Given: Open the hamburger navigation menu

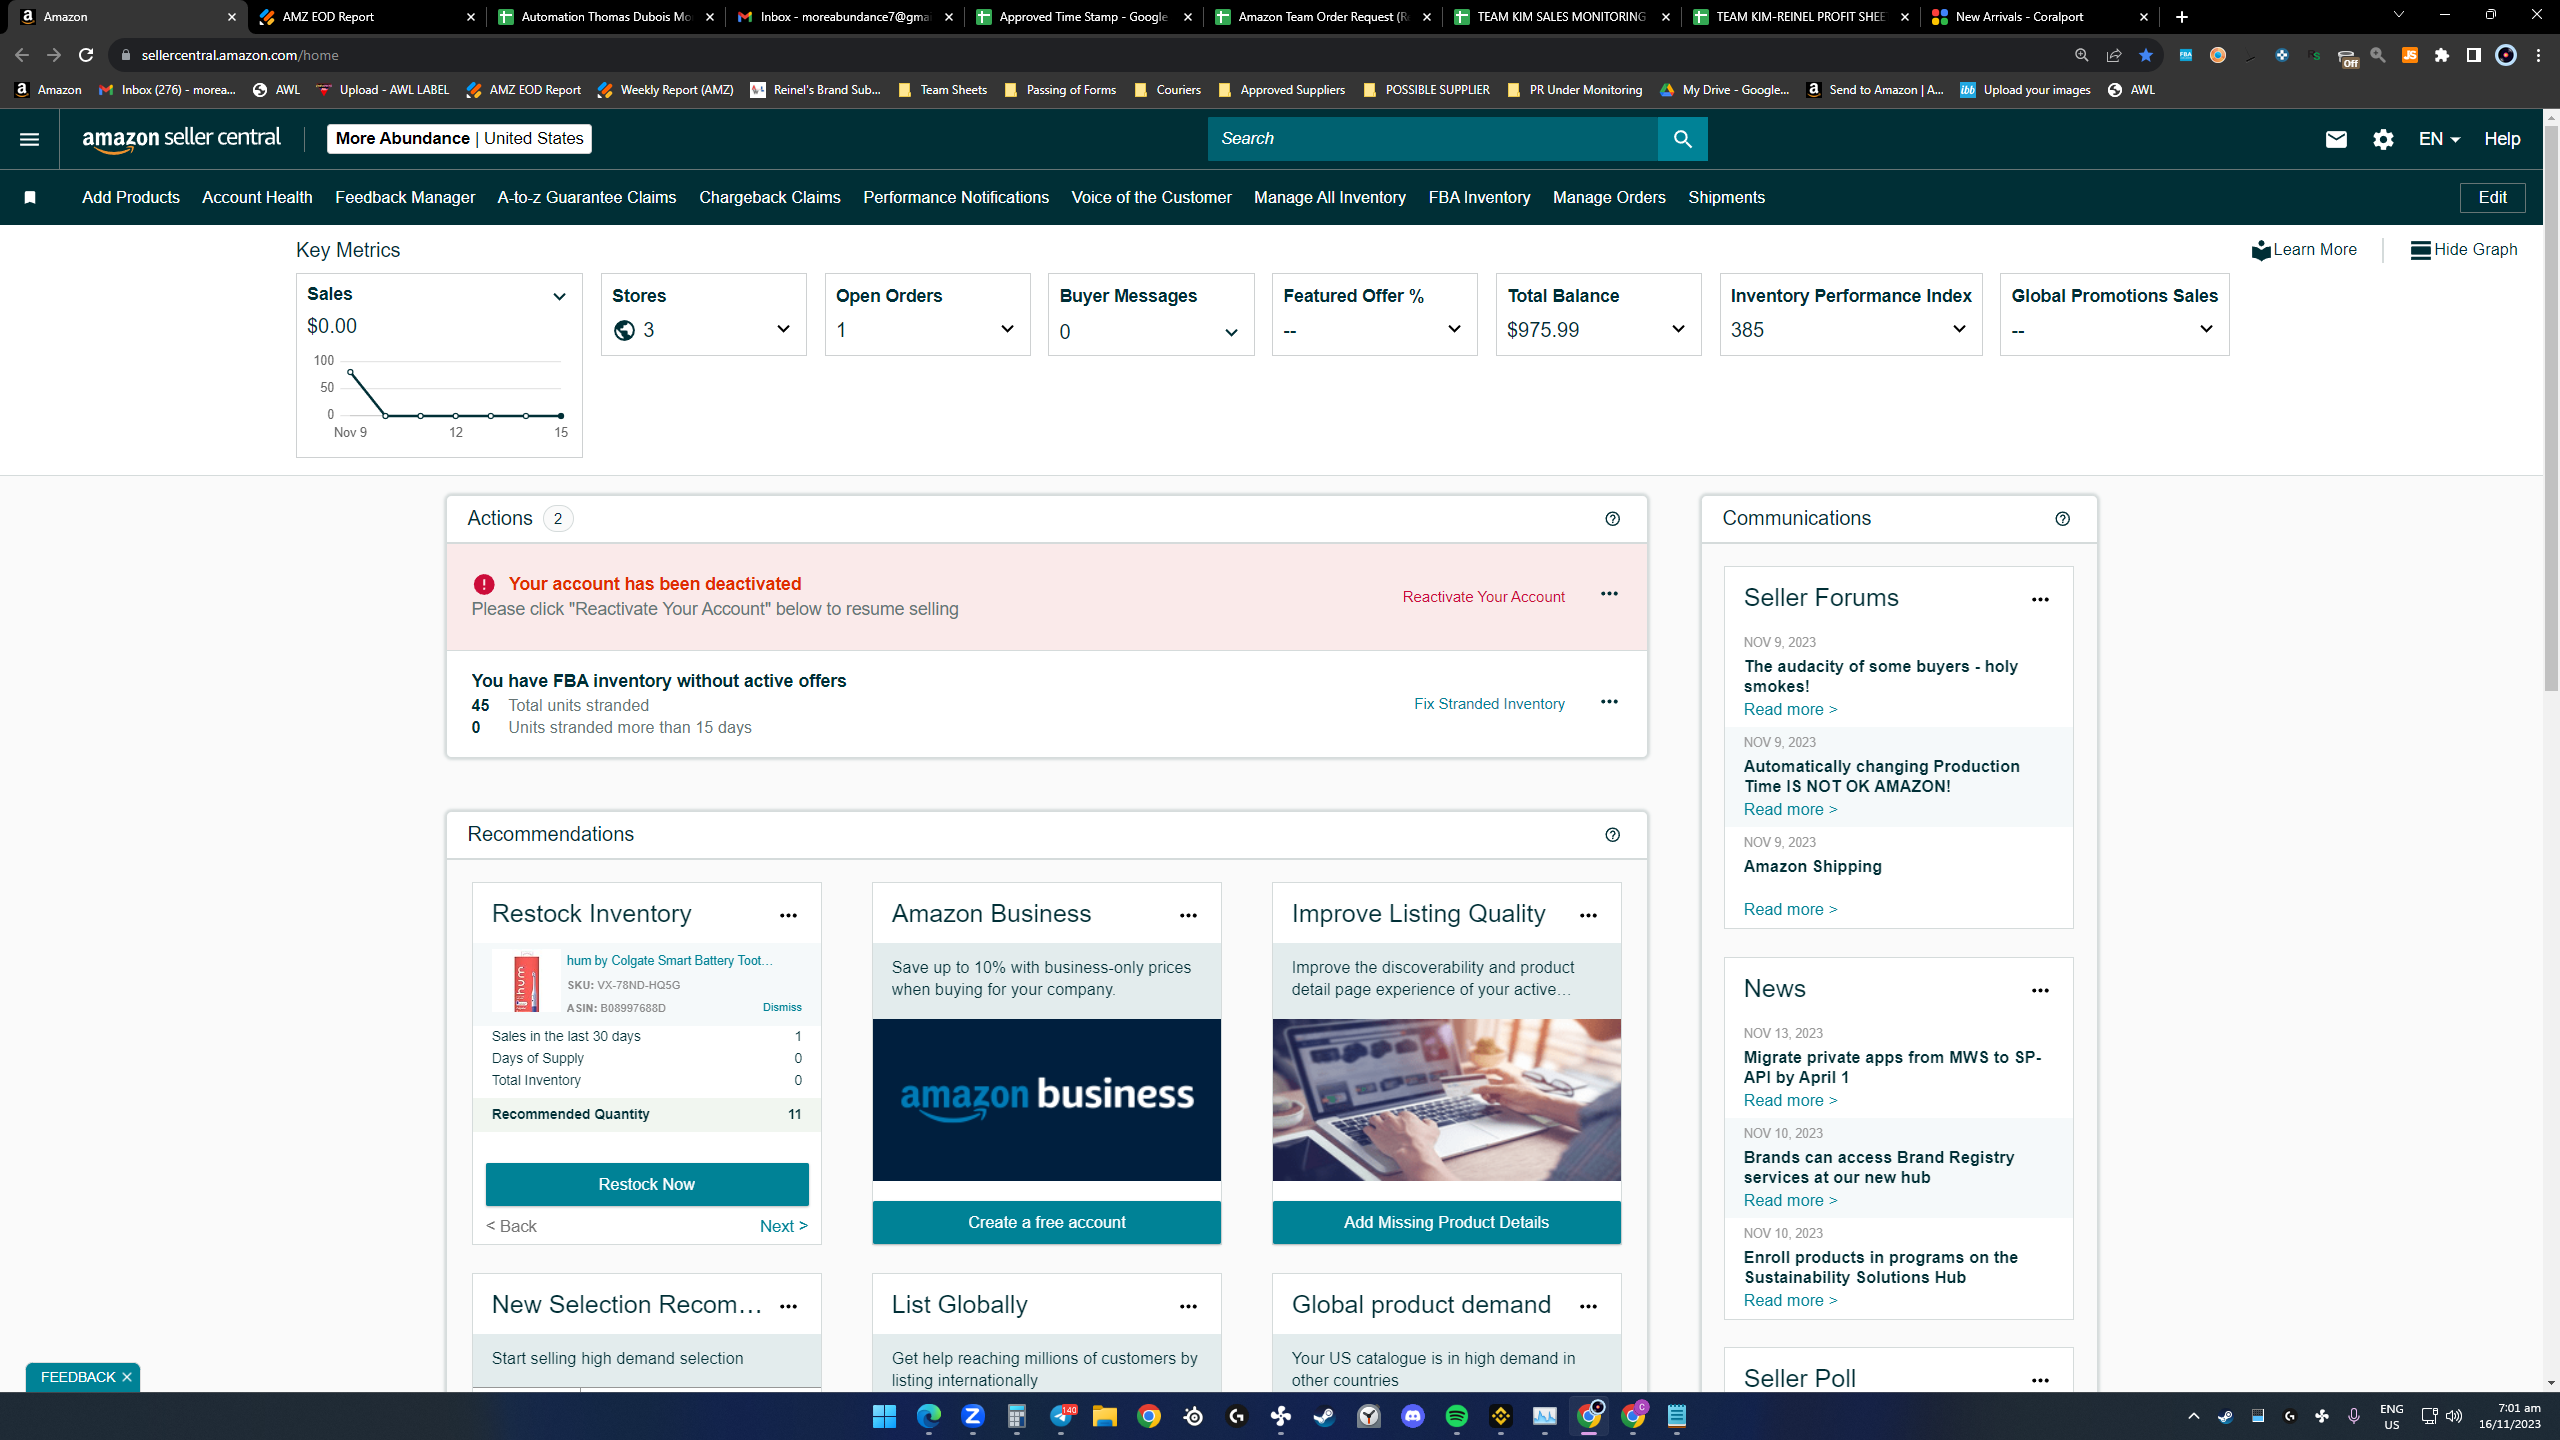Looking at the screenshot, I should point(29,139).
